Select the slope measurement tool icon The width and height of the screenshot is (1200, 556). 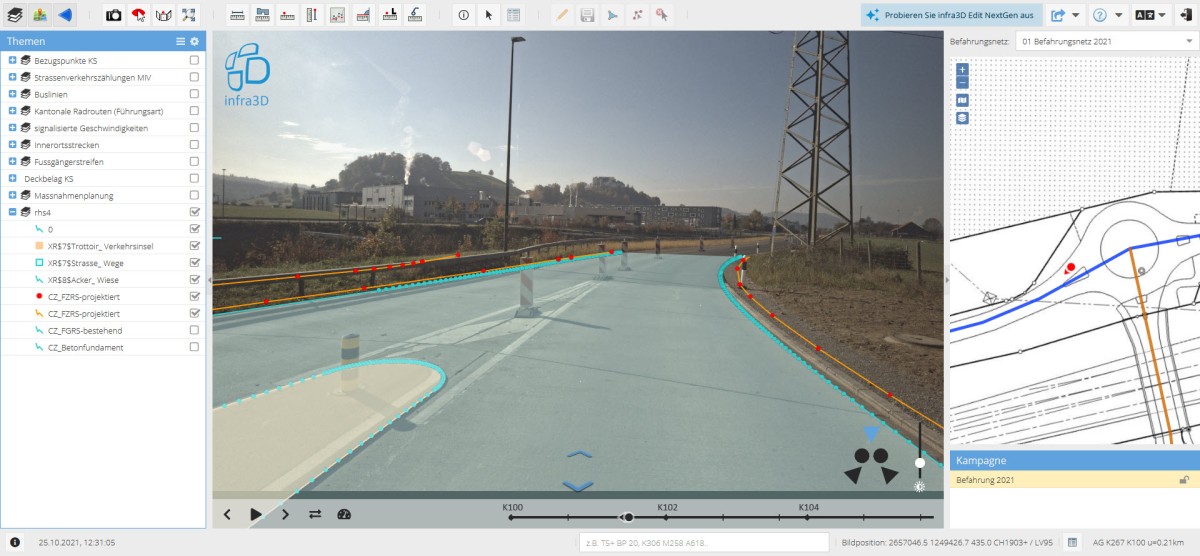coord(362,15)
